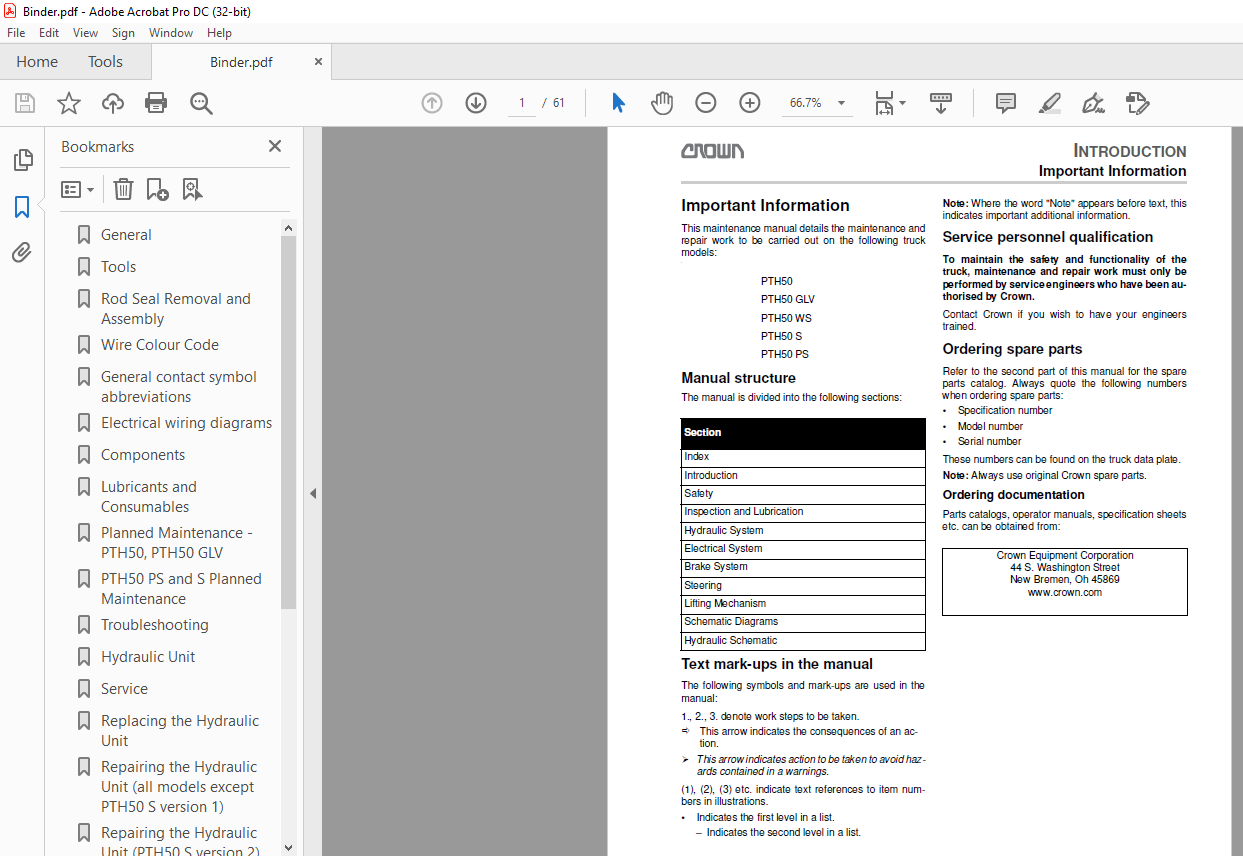Collapse the navigation pane arrow
1243x856 pixels.
pos(313,493)
